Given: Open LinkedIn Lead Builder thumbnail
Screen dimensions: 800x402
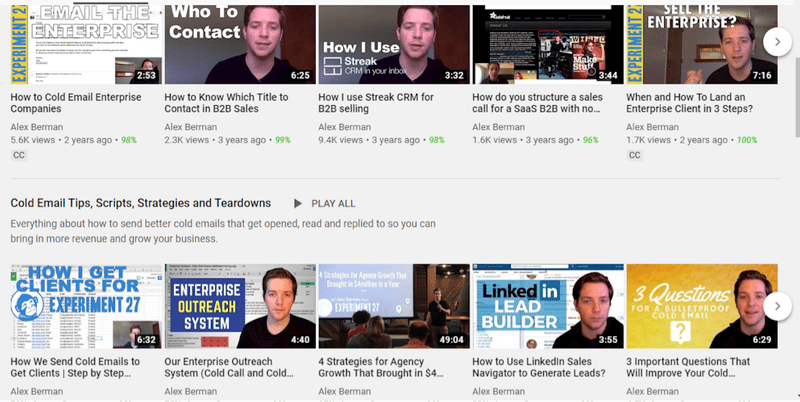Looking at the screenshot, I should click(548, 306).
